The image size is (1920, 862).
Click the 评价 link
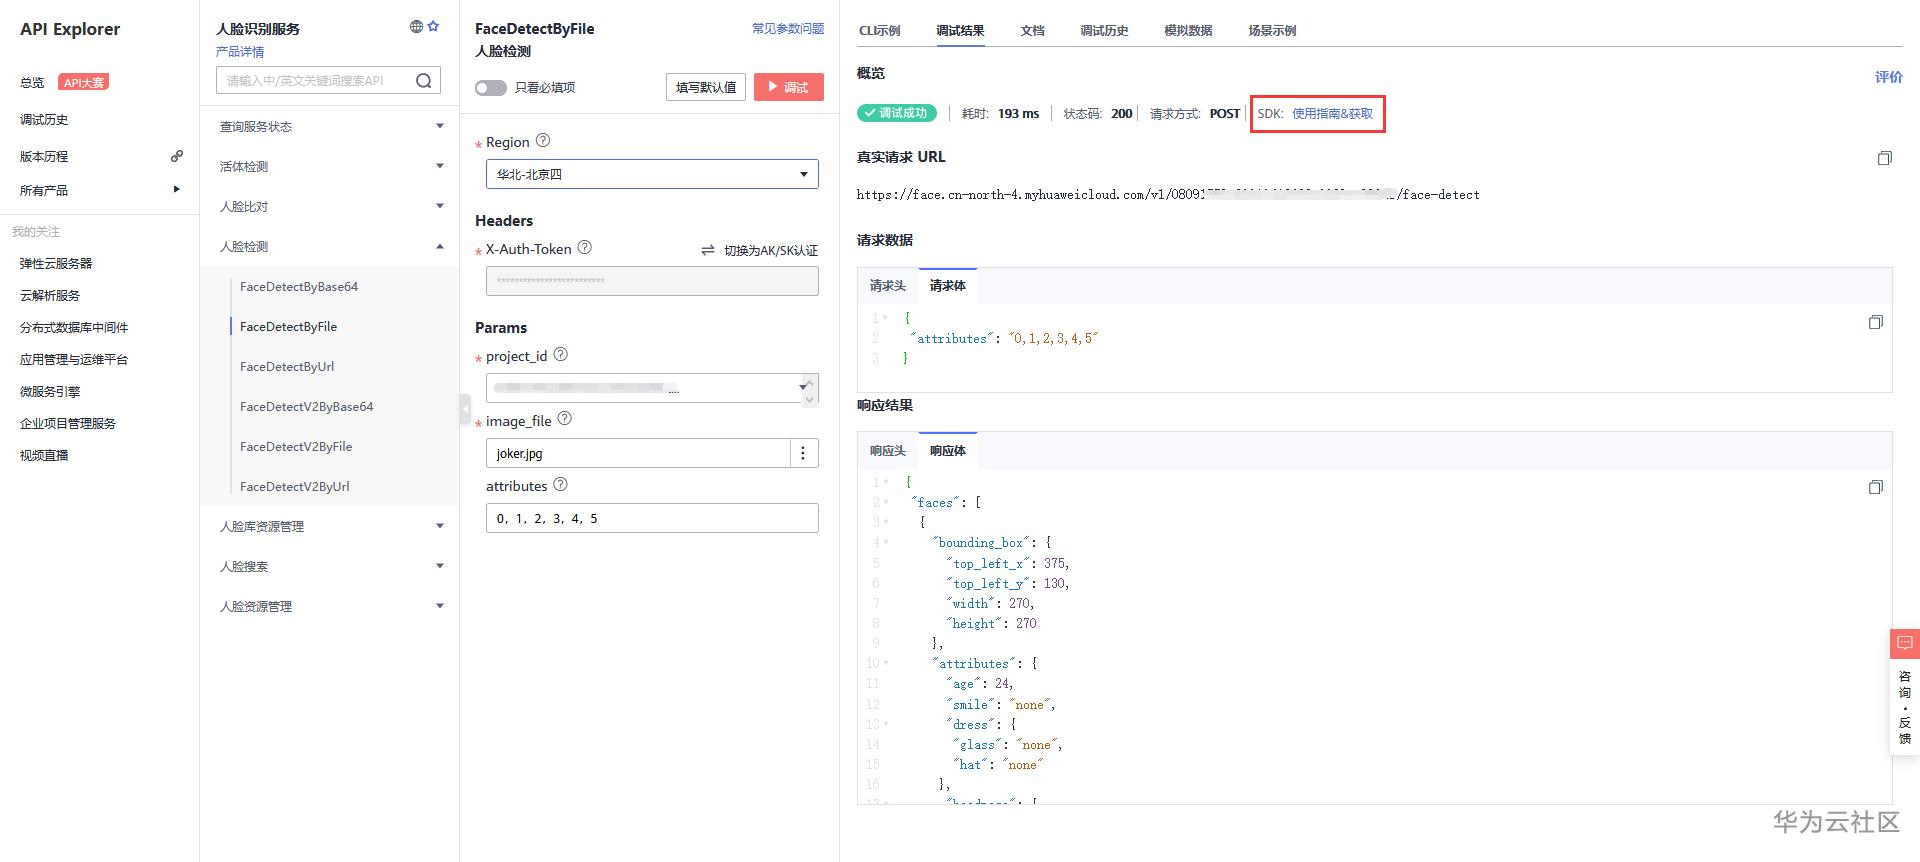[1889, 77]
